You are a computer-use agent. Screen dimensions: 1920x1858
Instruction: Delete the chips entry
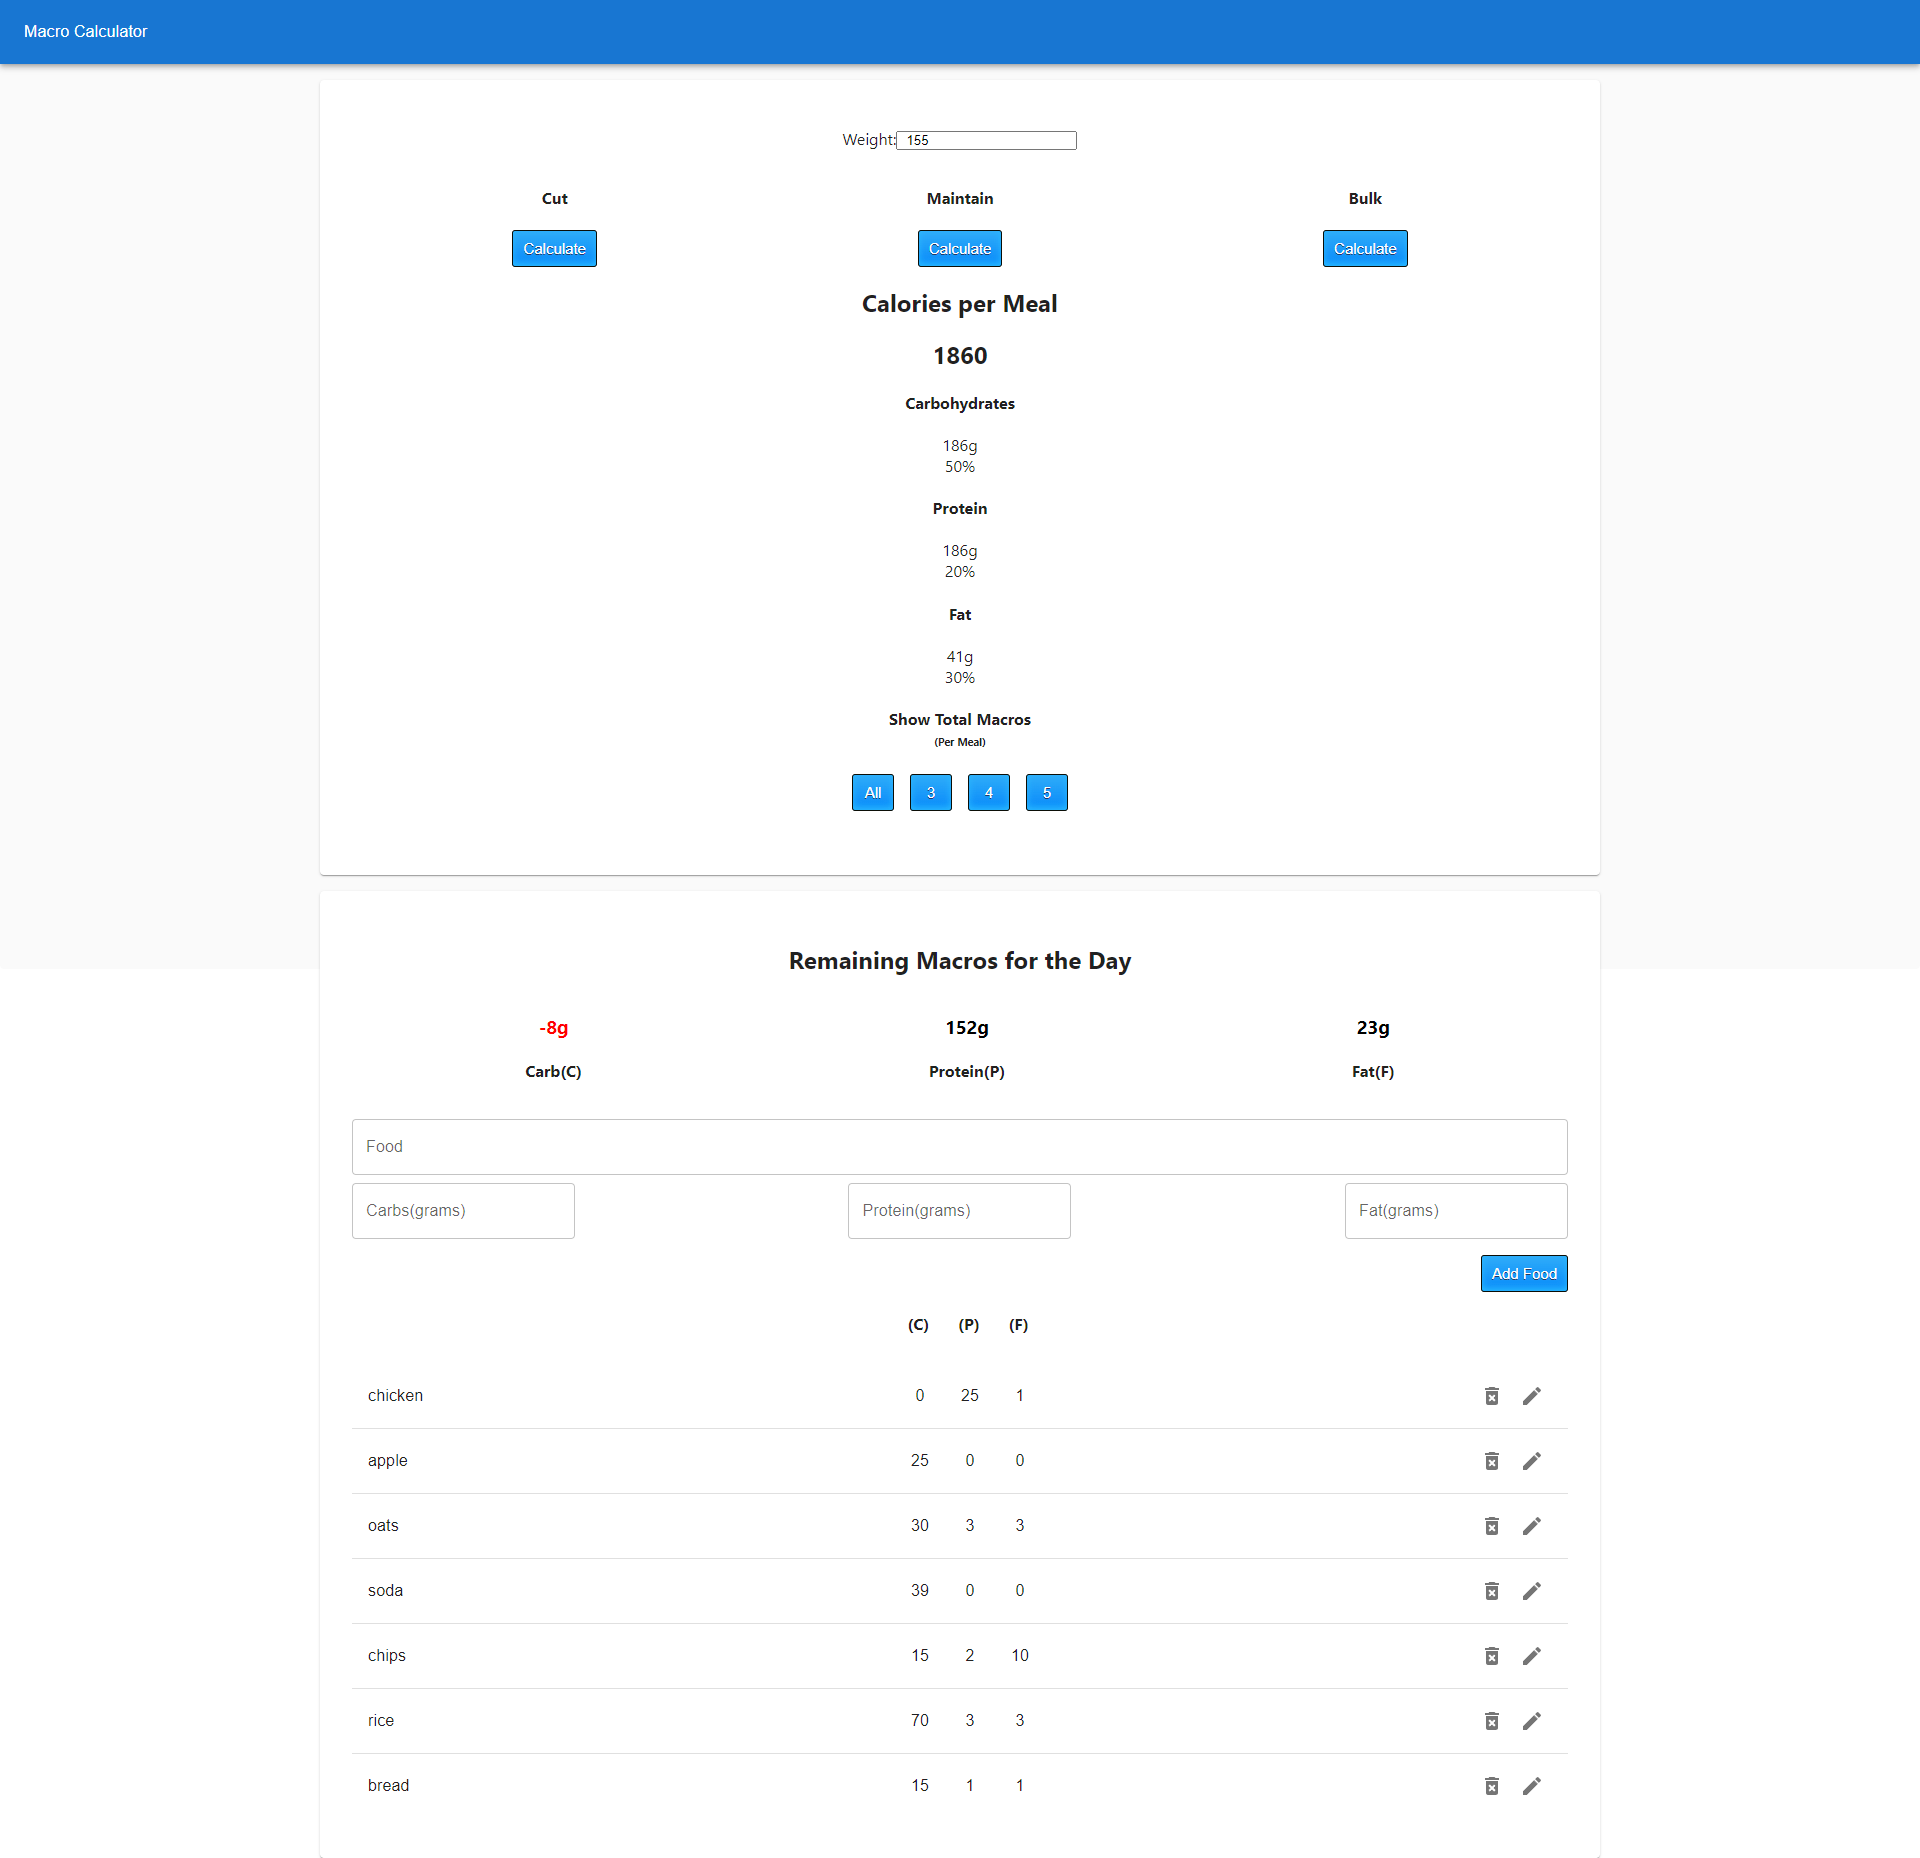[1491, 1656]
